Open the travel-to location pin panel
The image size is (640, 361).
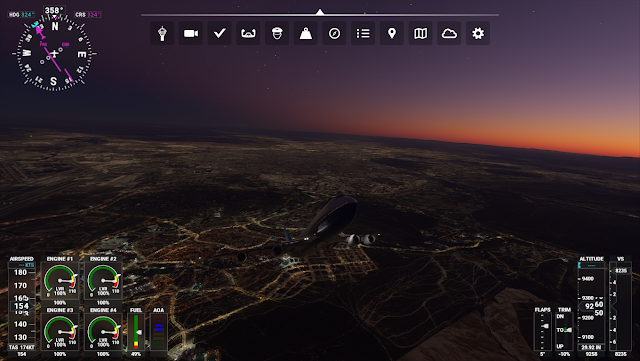[392, 33]
